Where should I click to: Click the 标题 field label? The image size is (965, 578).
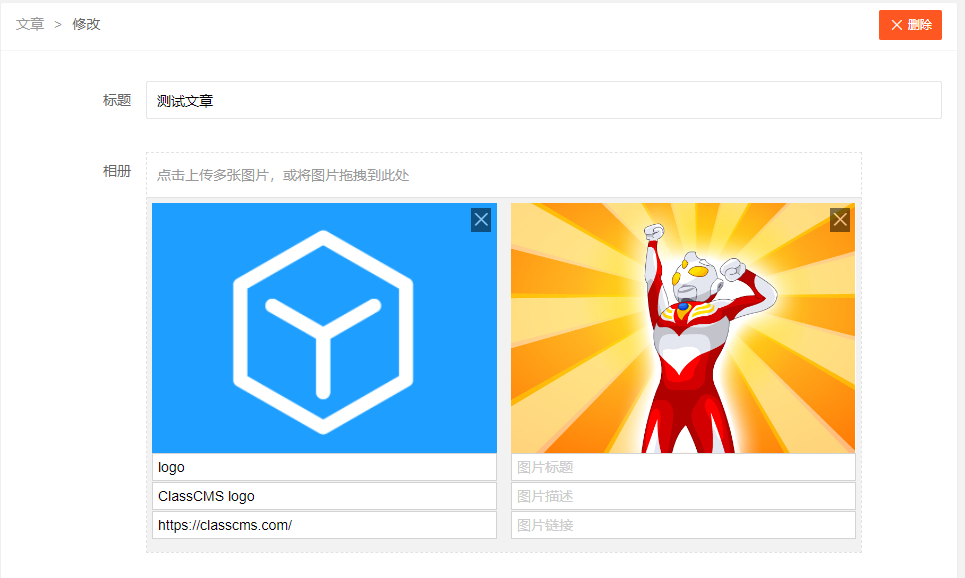coord(117,100)
